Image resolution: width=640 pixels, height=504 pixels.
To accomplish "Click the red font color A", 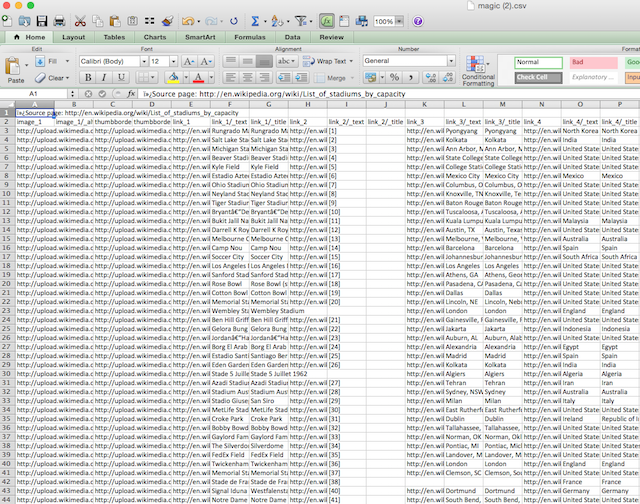I will [199, 77].
